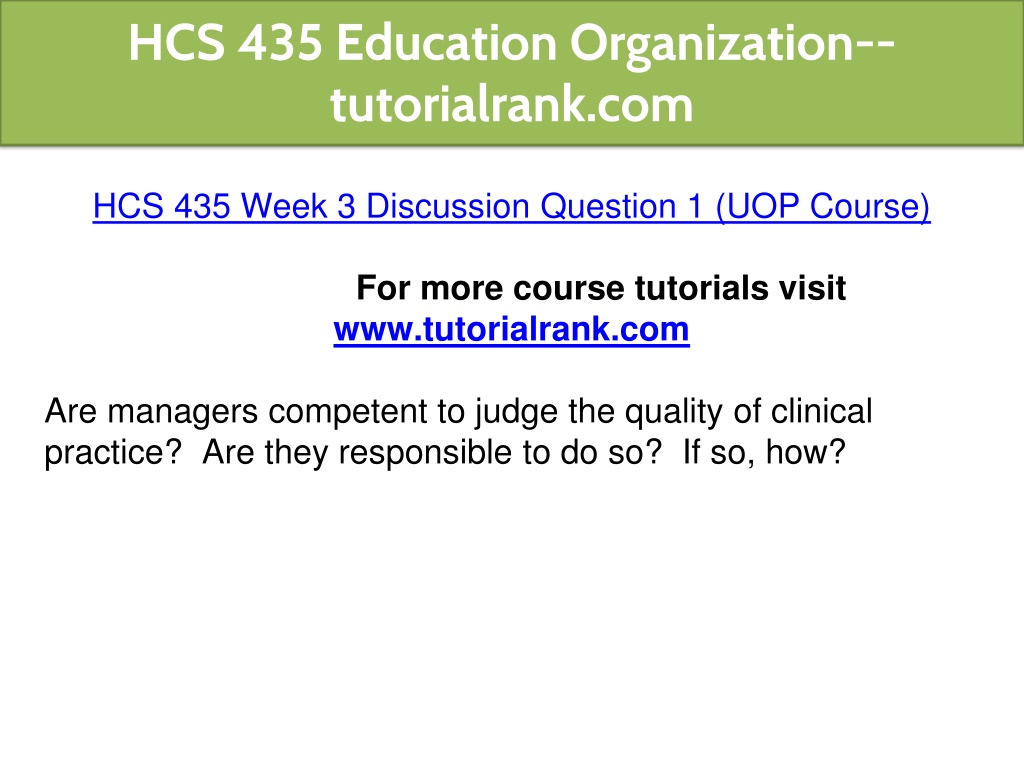Visit the www.tutorialrank.com hyperlink
The image size is (1024, 768).
point(511,329)
